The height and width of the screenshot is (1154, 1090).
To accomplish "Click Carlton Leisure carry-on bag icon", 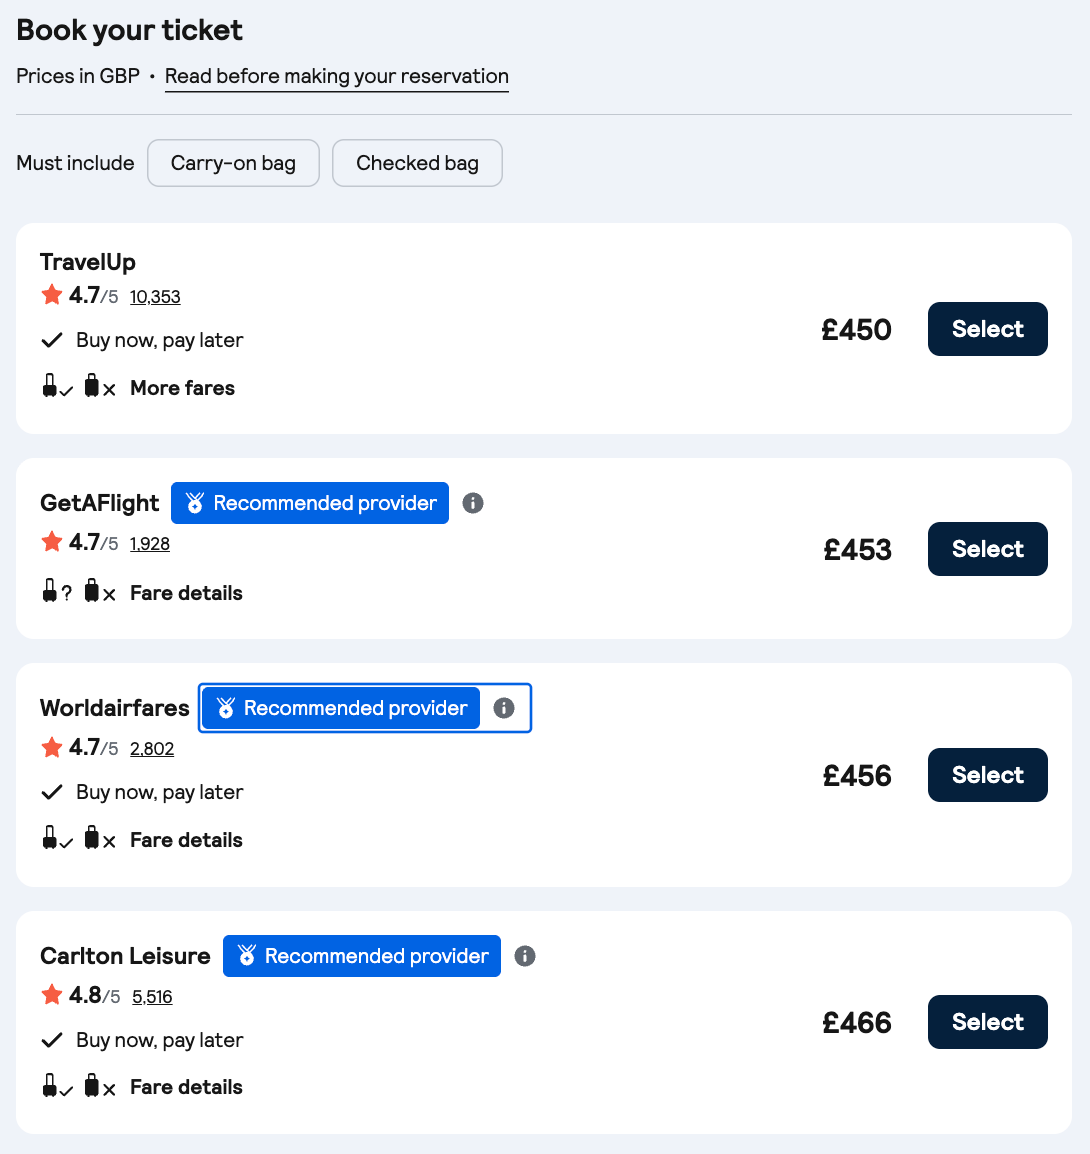I will click(57, 1086).
